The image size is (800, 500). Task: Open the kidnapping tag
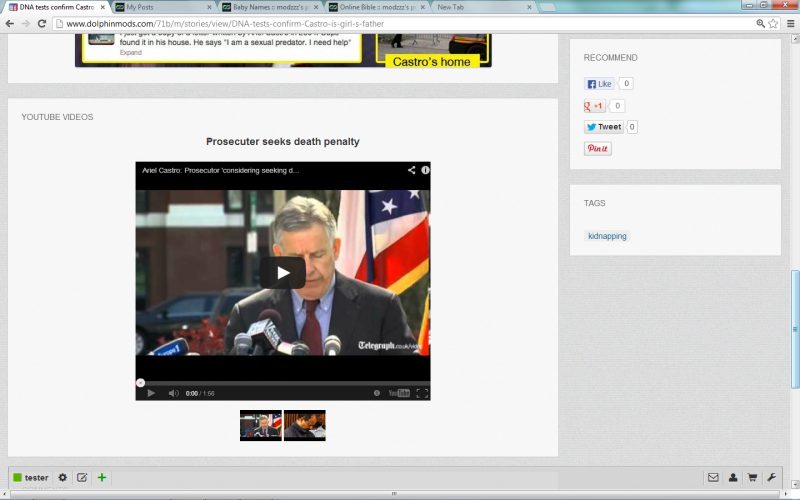tap(607, 236)
